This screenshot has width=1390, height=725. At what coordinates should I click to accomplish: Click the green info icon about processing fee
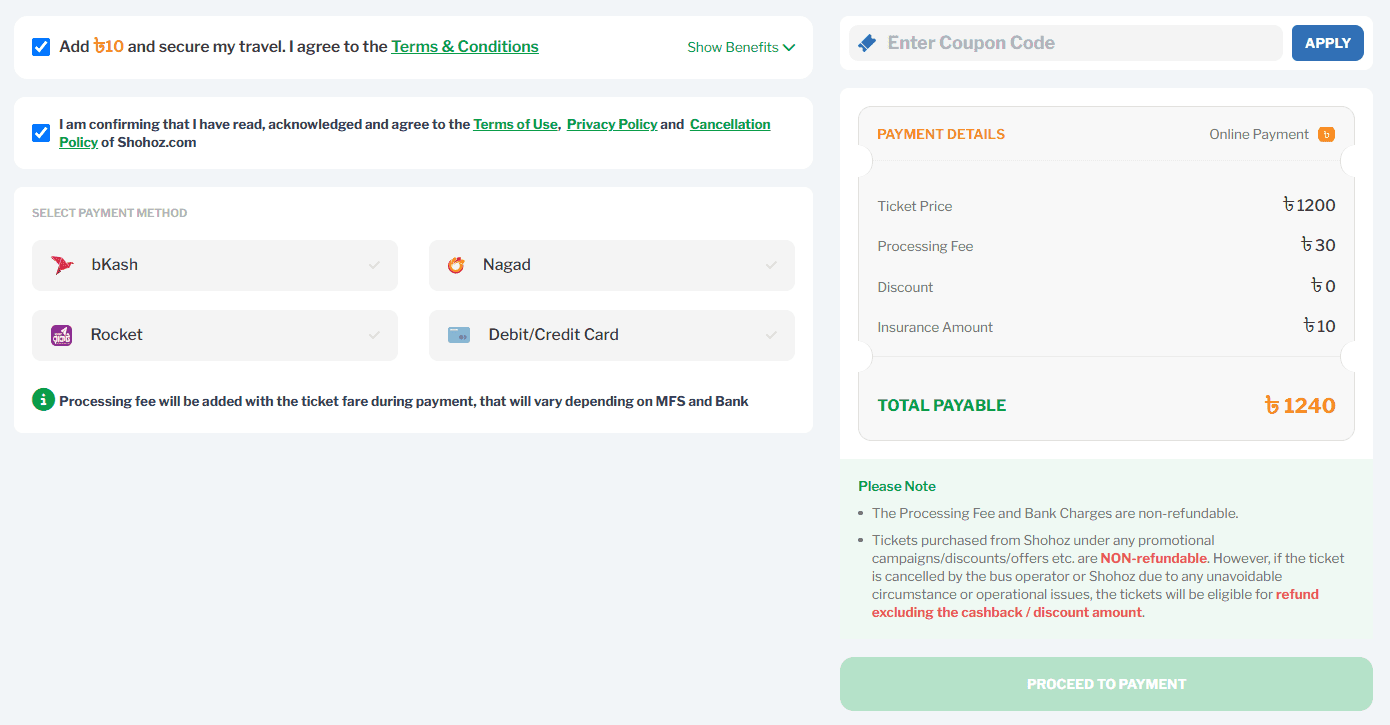point(43,400)
